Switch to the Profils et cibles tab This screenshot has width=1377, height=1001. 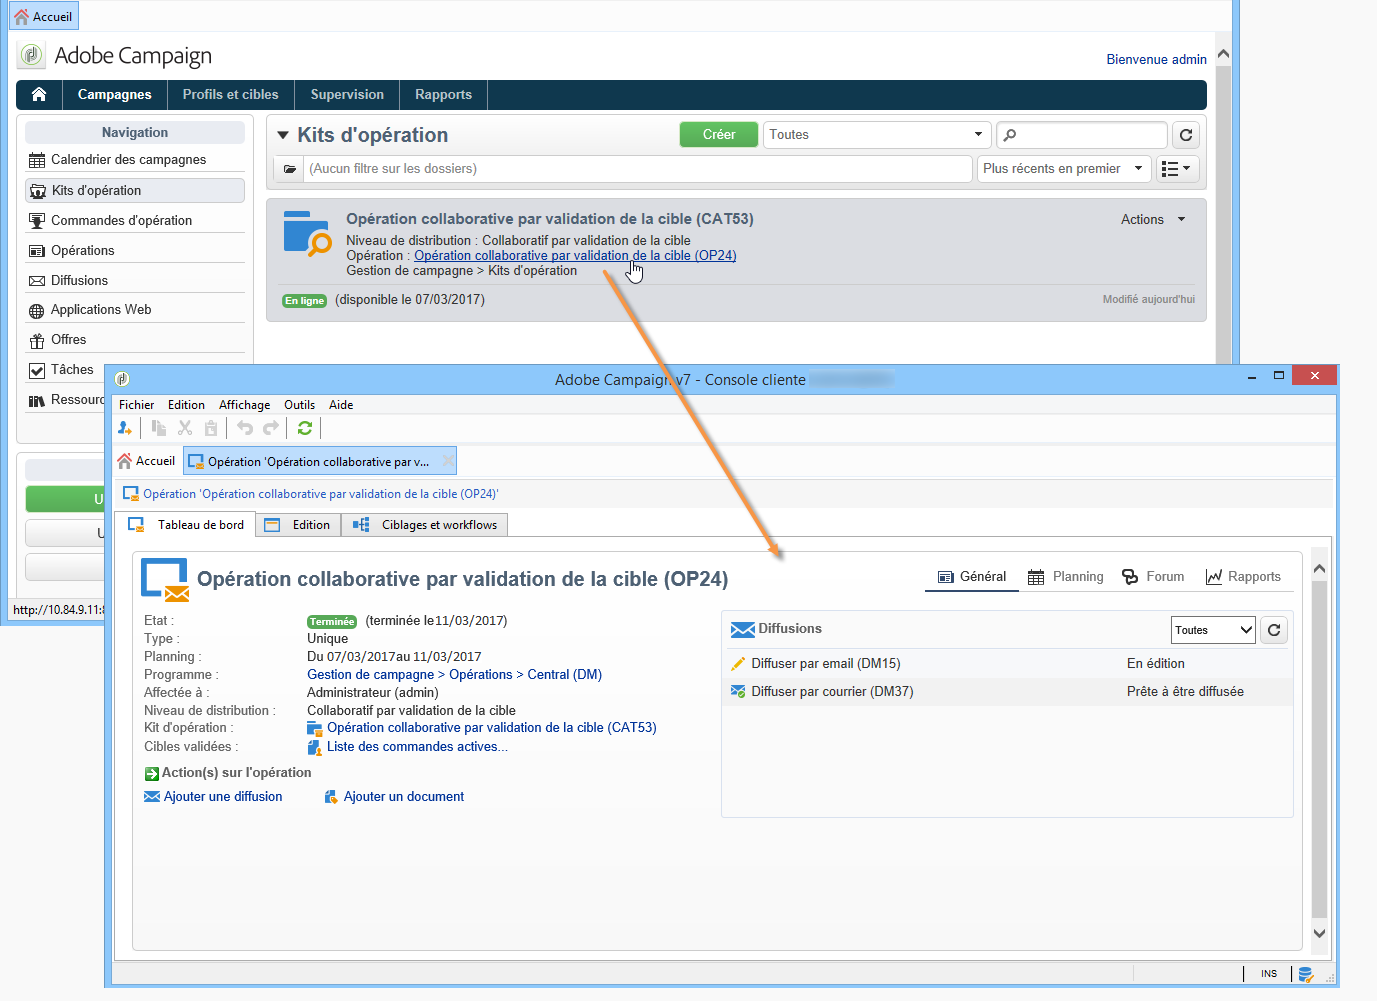click(x=231, y=95)
